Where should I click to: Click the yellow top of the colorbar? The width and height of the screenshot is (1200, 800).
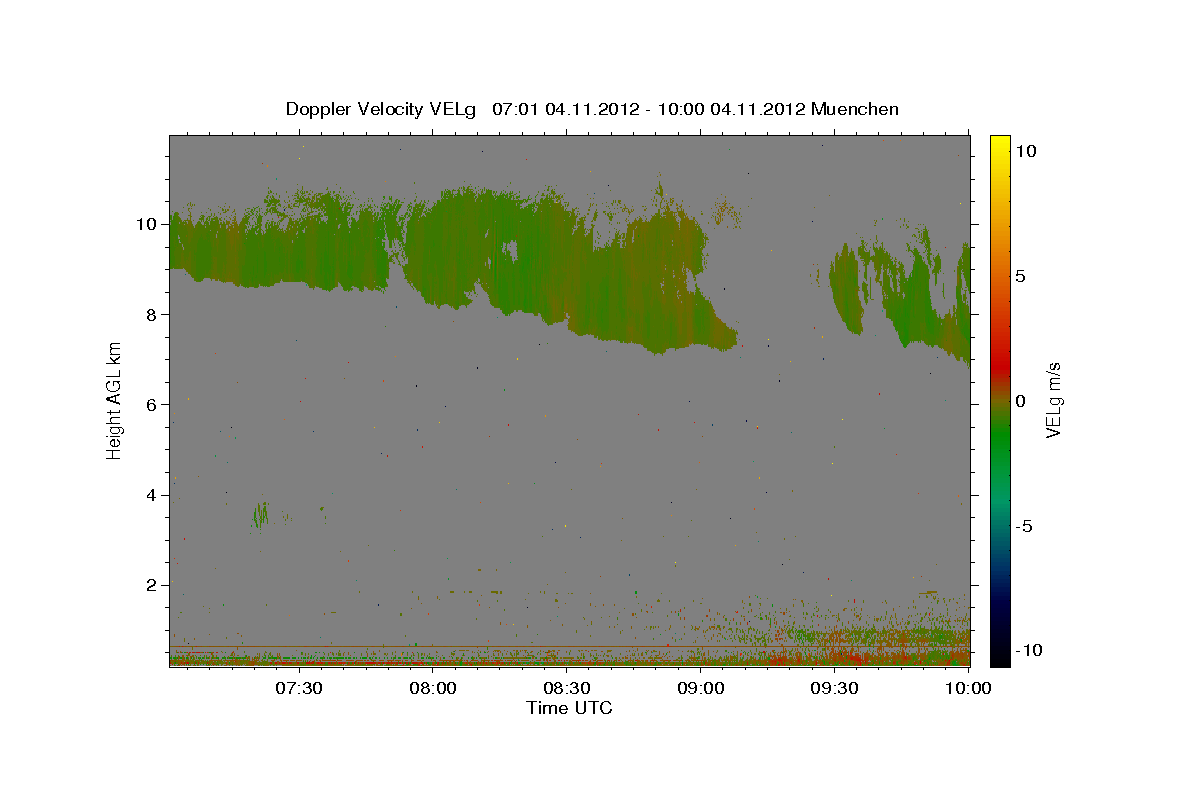coord(1000,145)
